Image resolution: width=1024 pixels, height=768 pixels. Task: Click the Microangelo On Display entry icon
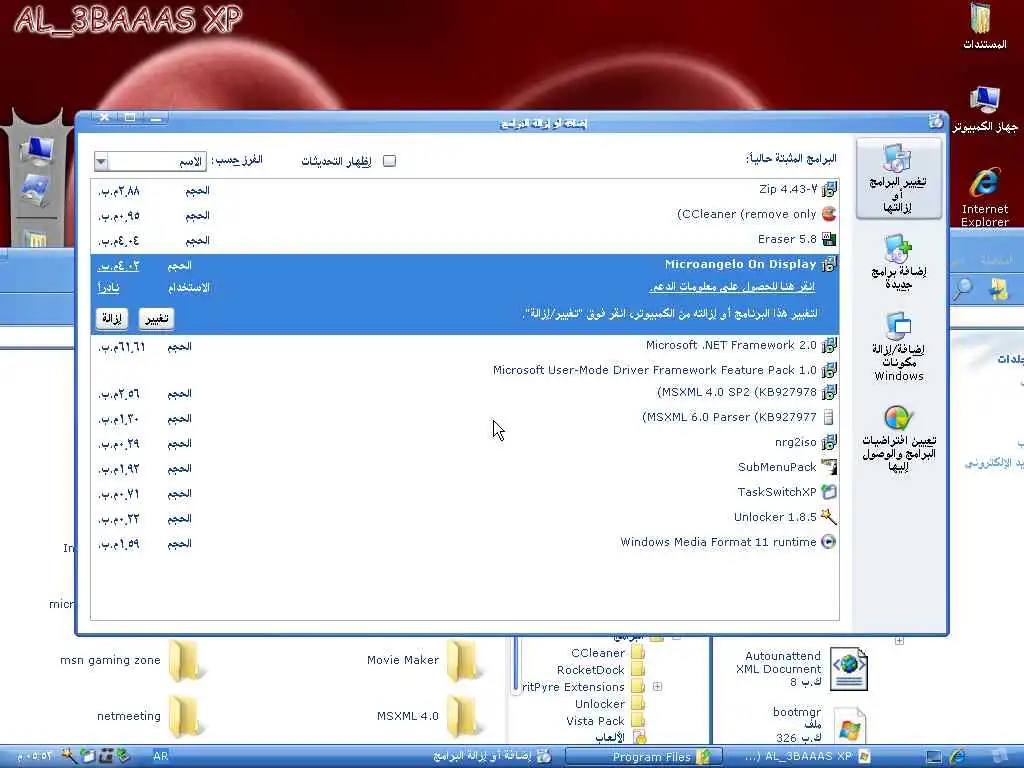click(x=829, y=264)
